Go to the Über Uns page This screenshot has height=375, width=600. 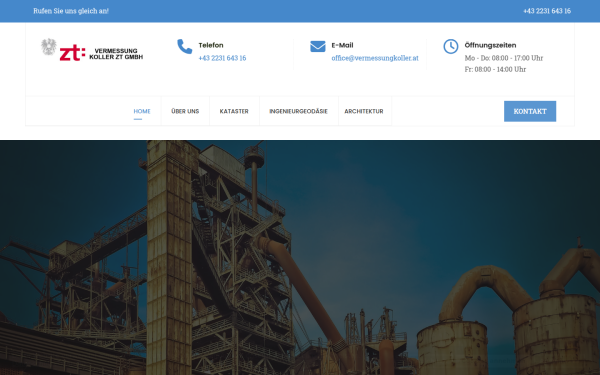pyautogui.click(x=185, y=111)
